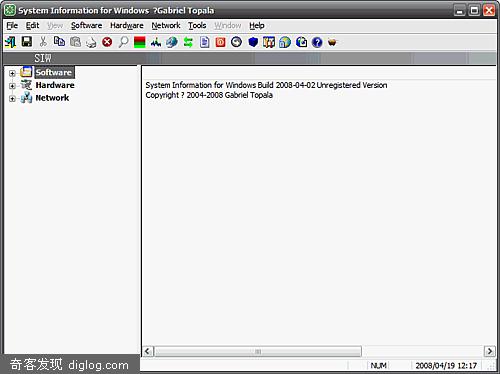The image size is (500, 374).
Task: Click the blue document page icon
Action: (x=204, y=42)
